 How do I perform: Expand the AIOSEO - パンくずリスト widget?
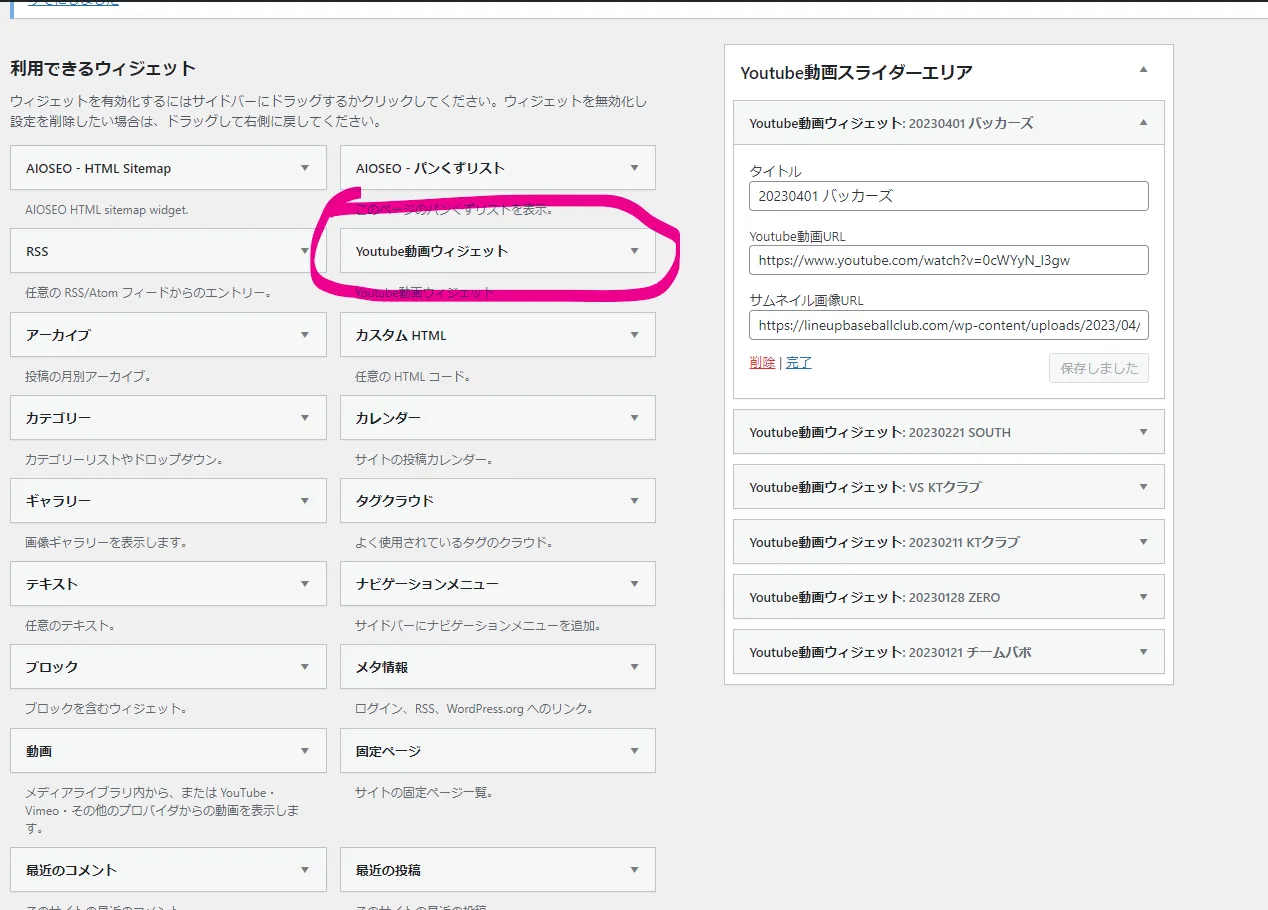tap(634, 168)
